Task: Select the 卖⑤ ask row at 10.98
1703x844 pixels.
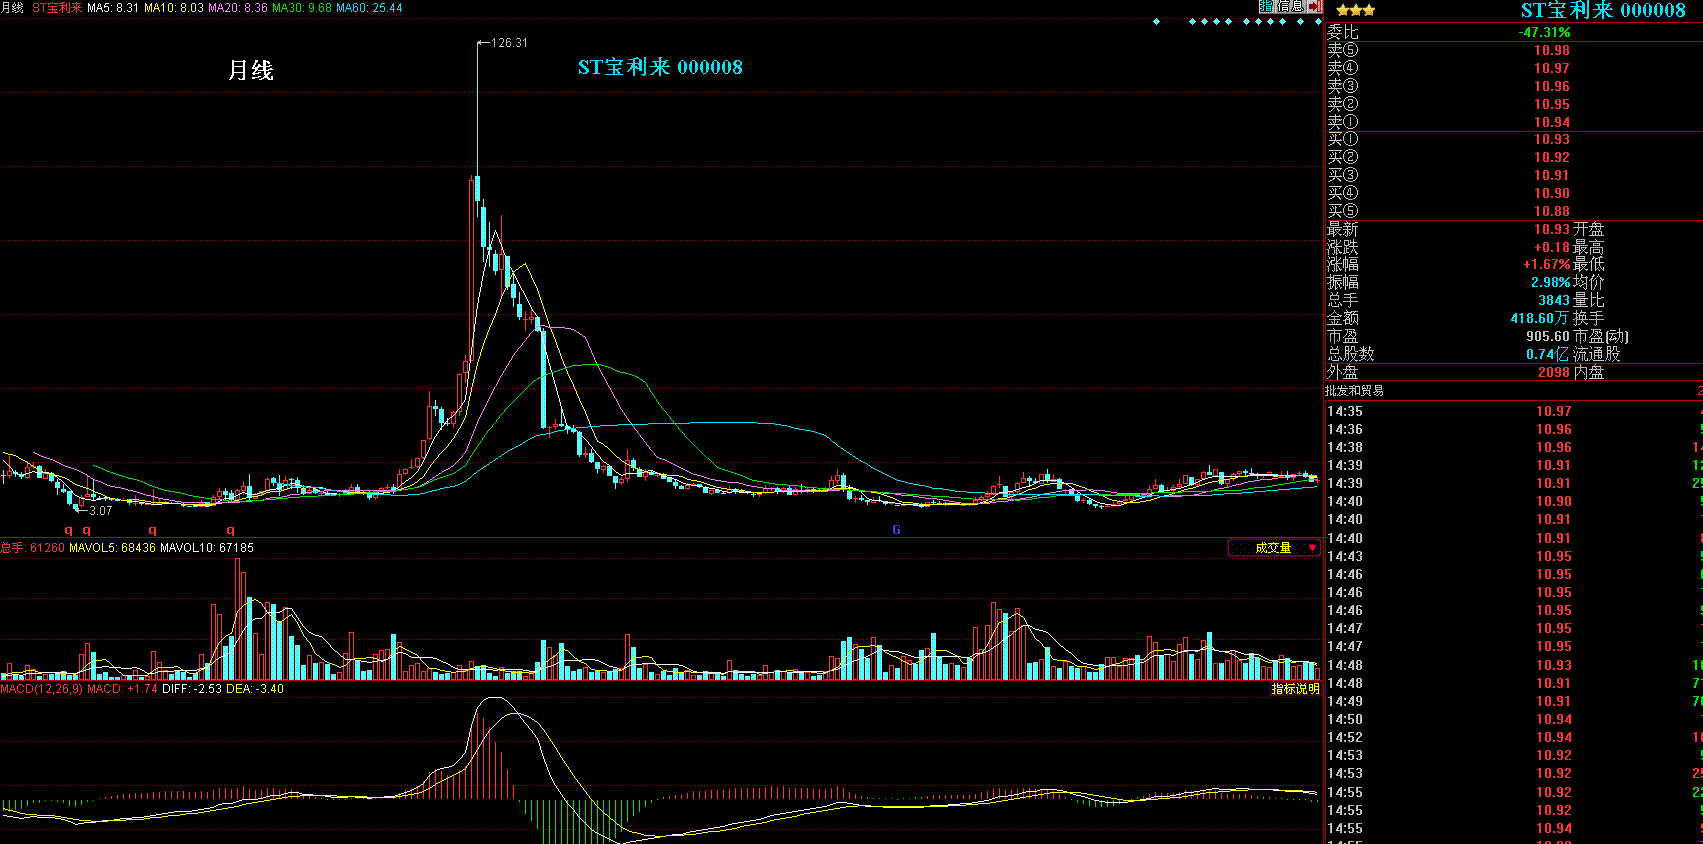Action: [1514, 50]
